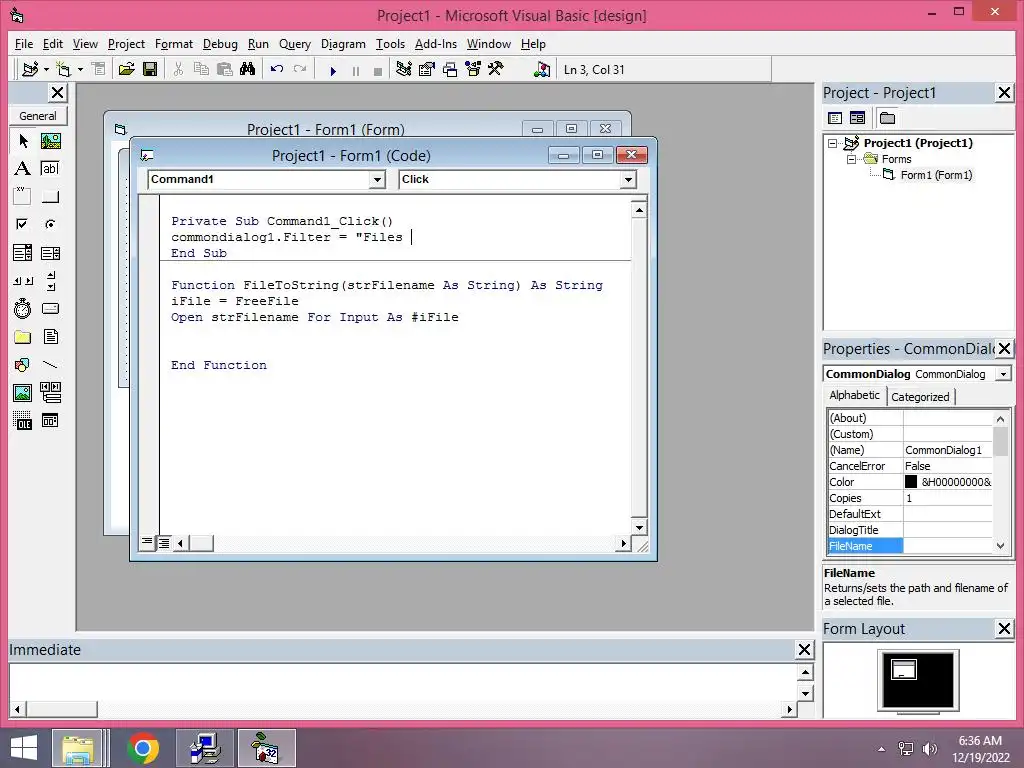
Task: Open Properties Window from toolbar
Action: [x=427, y=69]
